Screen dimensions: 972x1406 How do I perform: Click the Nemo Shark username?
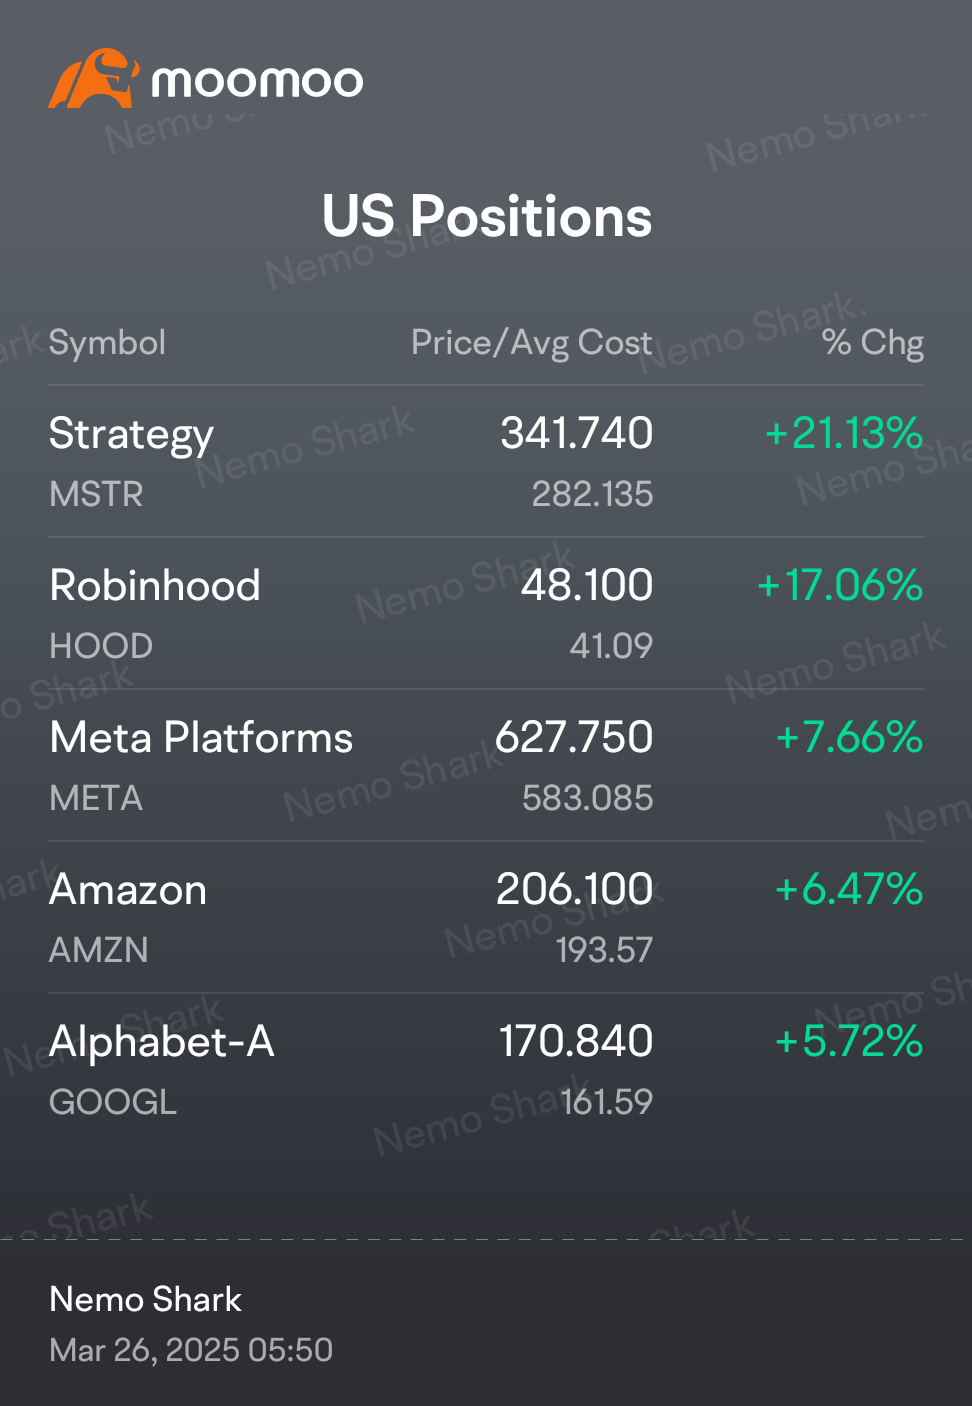145,1299
